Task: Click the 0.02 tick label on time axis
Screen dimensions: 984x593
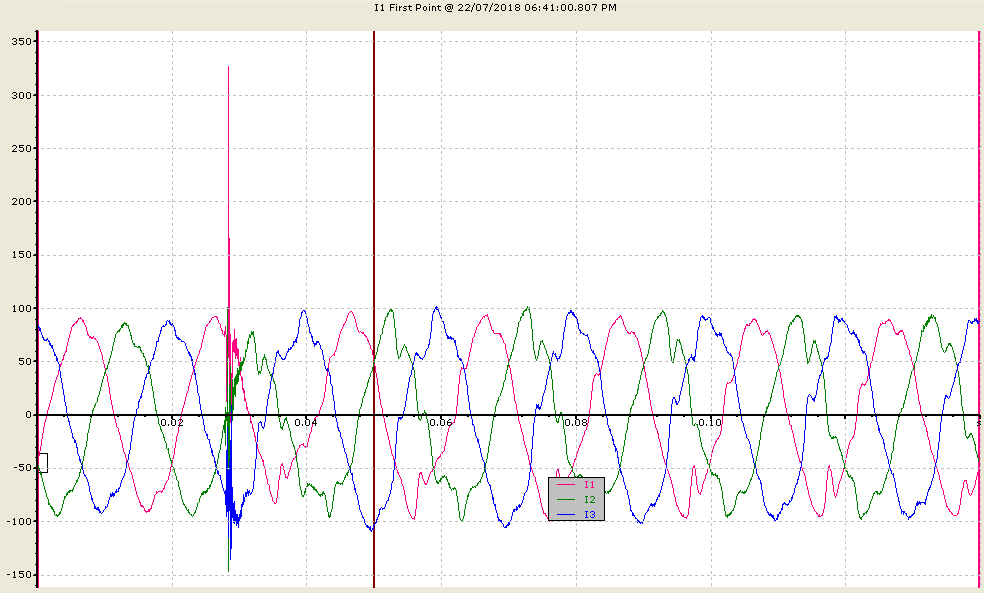Action: coord(171,422)
